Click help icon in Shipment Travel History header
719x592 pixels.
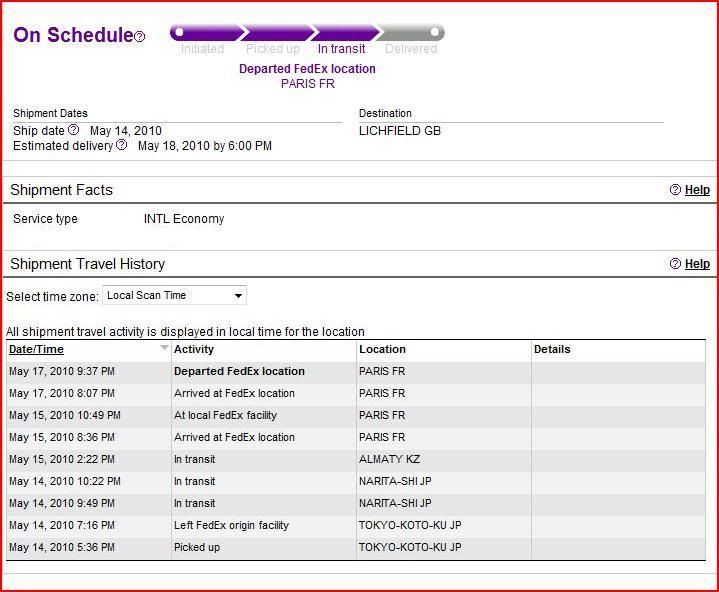coord(675,263)
